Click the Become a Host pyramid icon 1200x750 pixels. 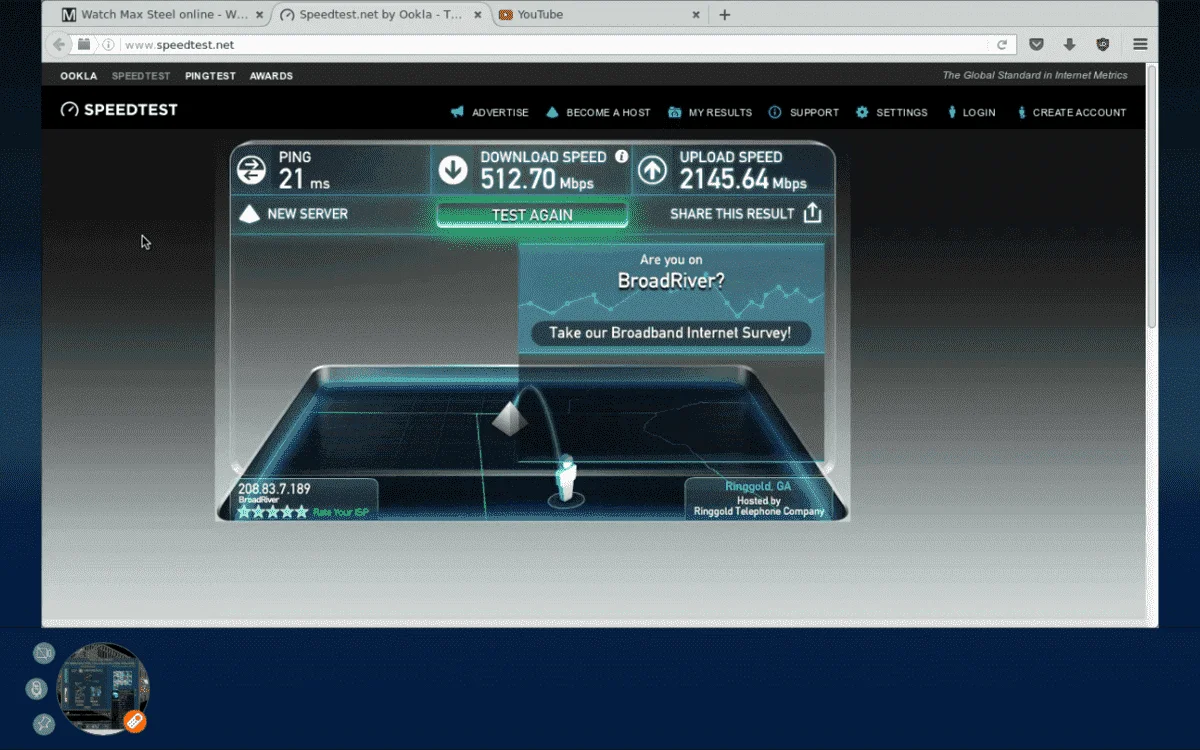click(x=552, y=112)
